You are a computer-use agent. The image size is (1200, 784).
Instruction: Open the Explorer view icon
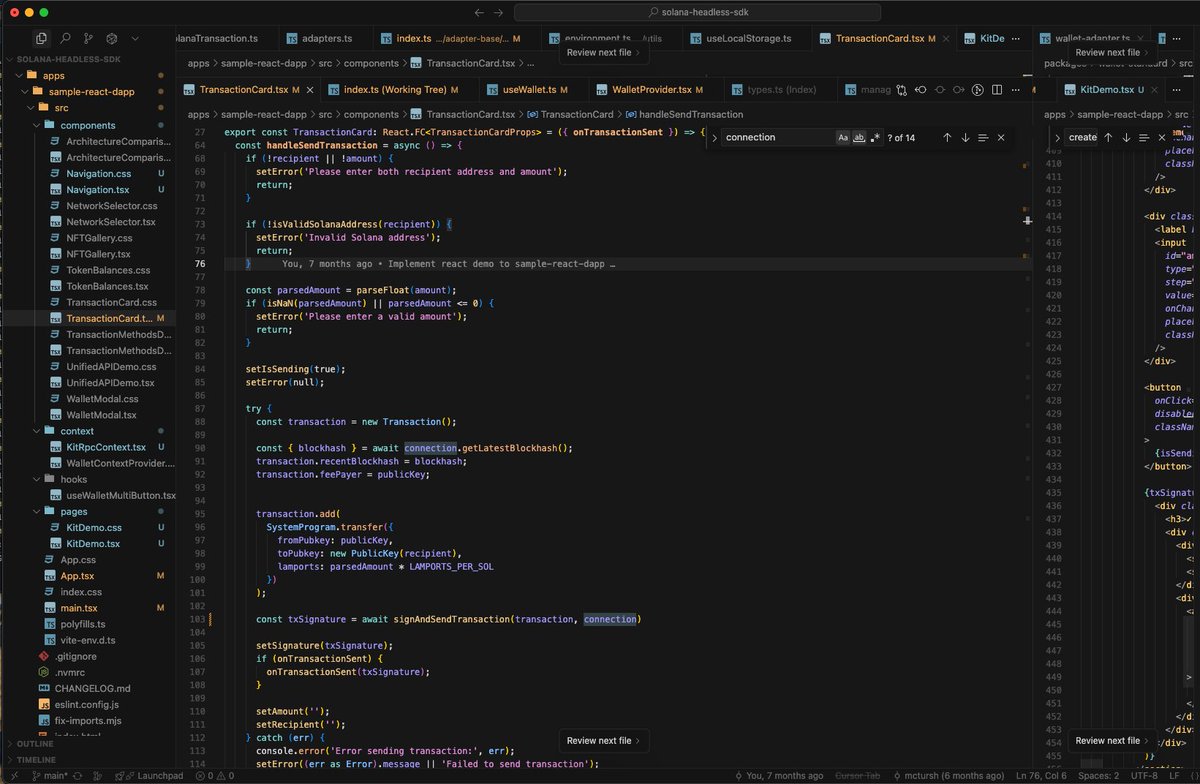tap(41, 39)
